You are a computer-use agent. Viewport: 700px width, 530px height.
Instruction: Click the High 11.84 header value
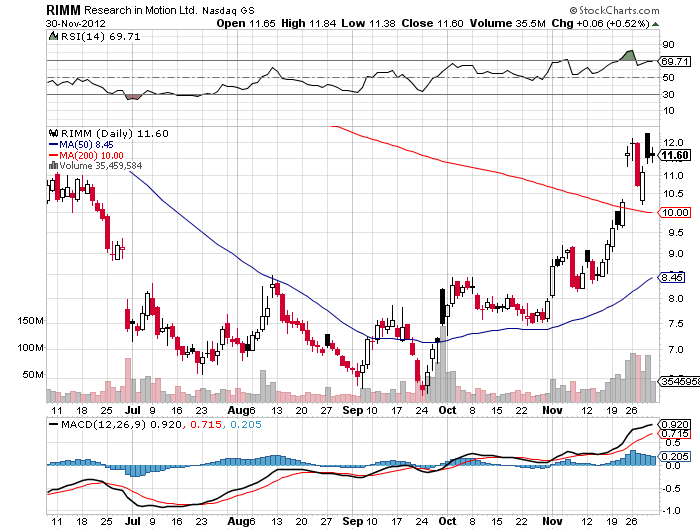308,23
